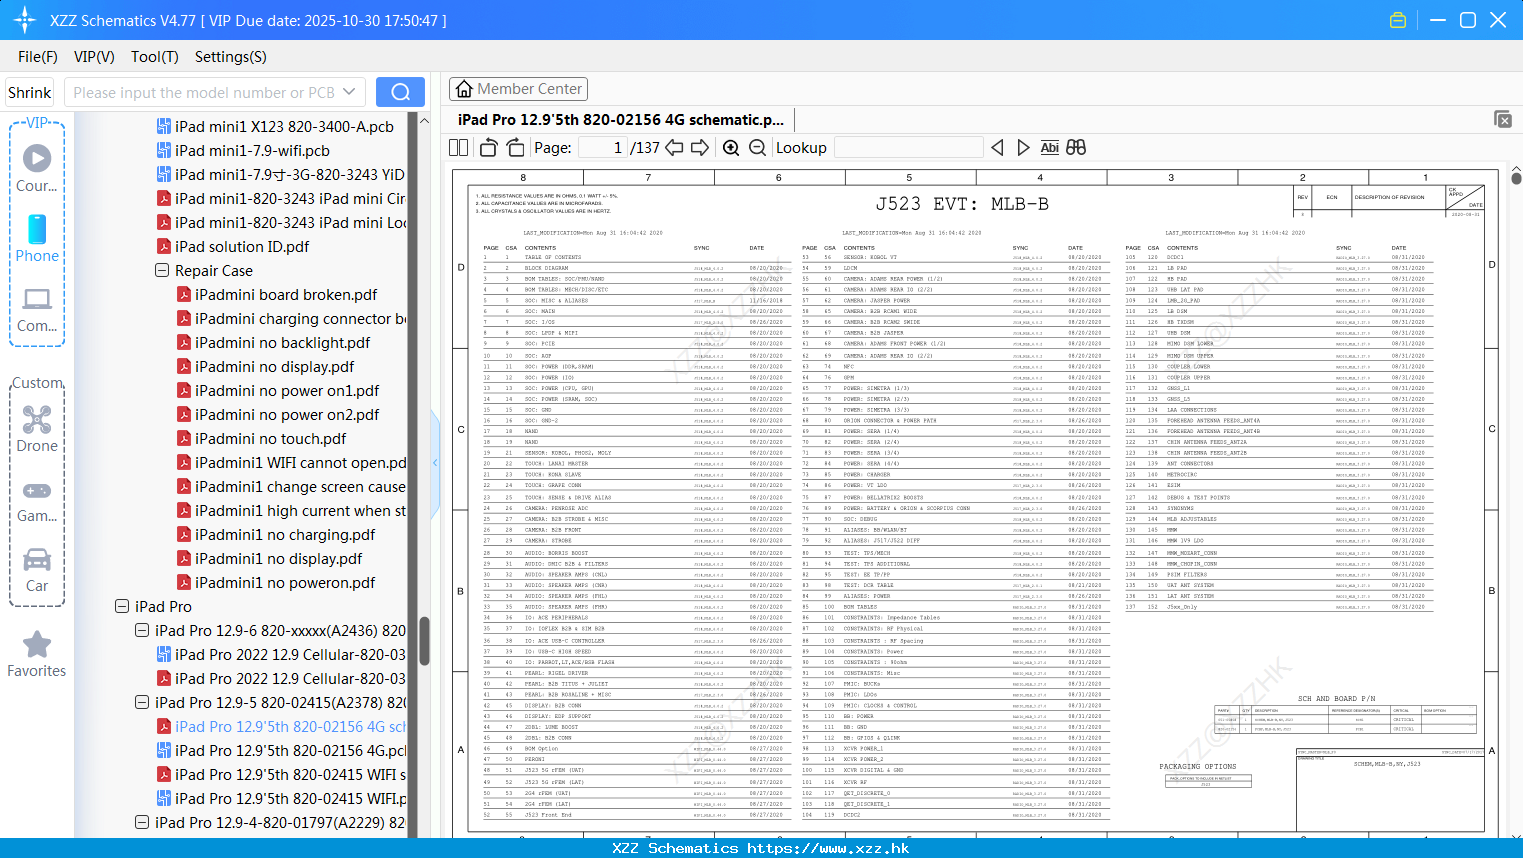The height and width of the screenshot is (858, 1523).
Task: Collapse the iPad Pro folder
Action: tap(122, 606)
